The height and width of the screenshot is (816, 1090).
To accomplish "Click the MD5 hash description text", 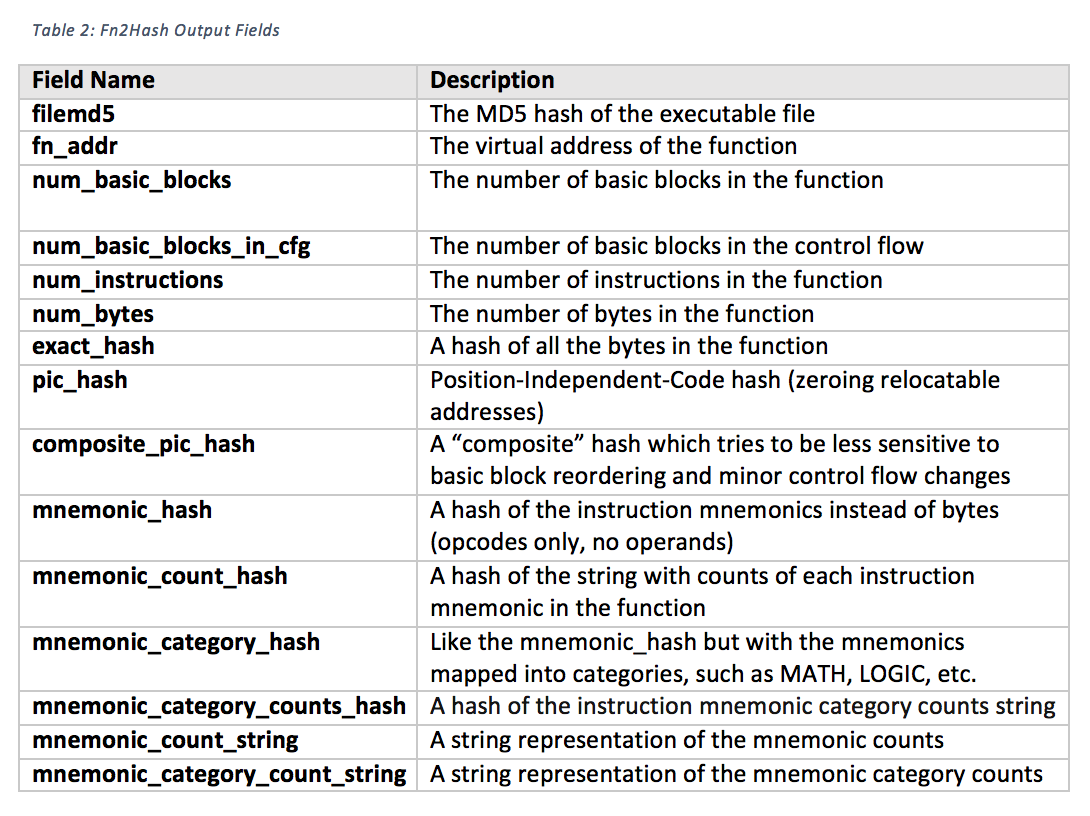I will 622,114.
